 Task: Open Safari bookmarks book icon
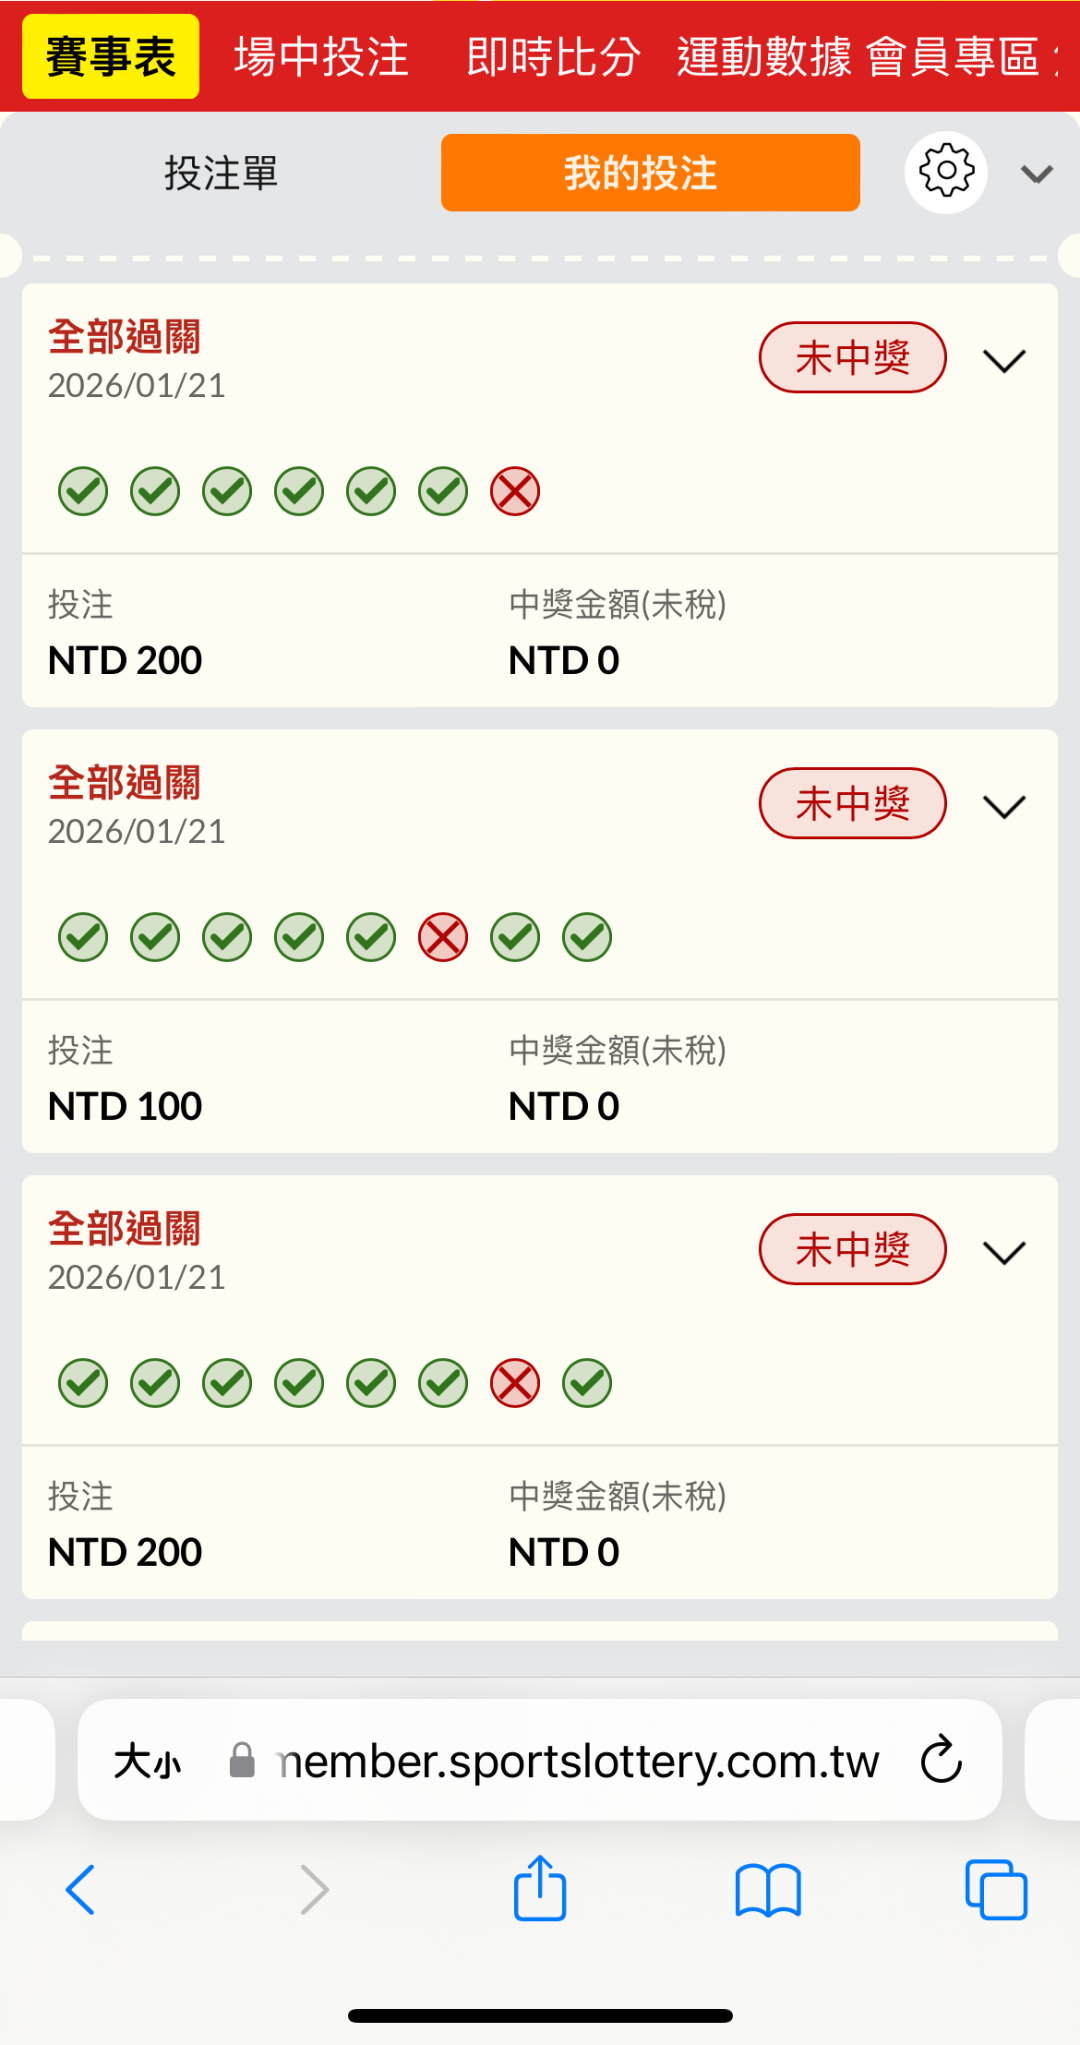(768, 1890)
